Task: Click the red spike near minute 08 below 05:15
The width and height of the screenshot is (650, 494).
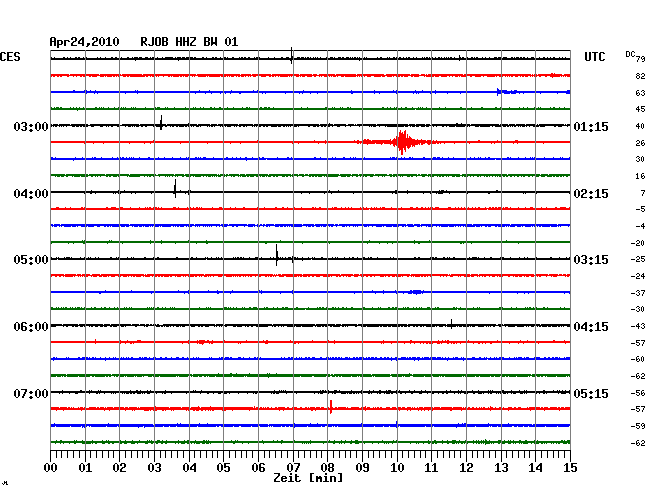Action: coord(331,407)
